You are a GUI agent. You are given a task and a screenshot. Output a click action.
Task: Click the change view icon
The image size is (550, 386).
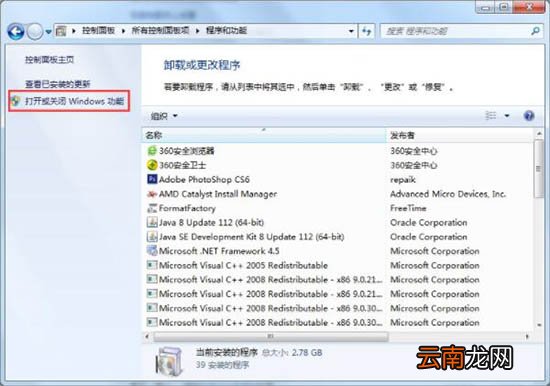click(490, 115)
